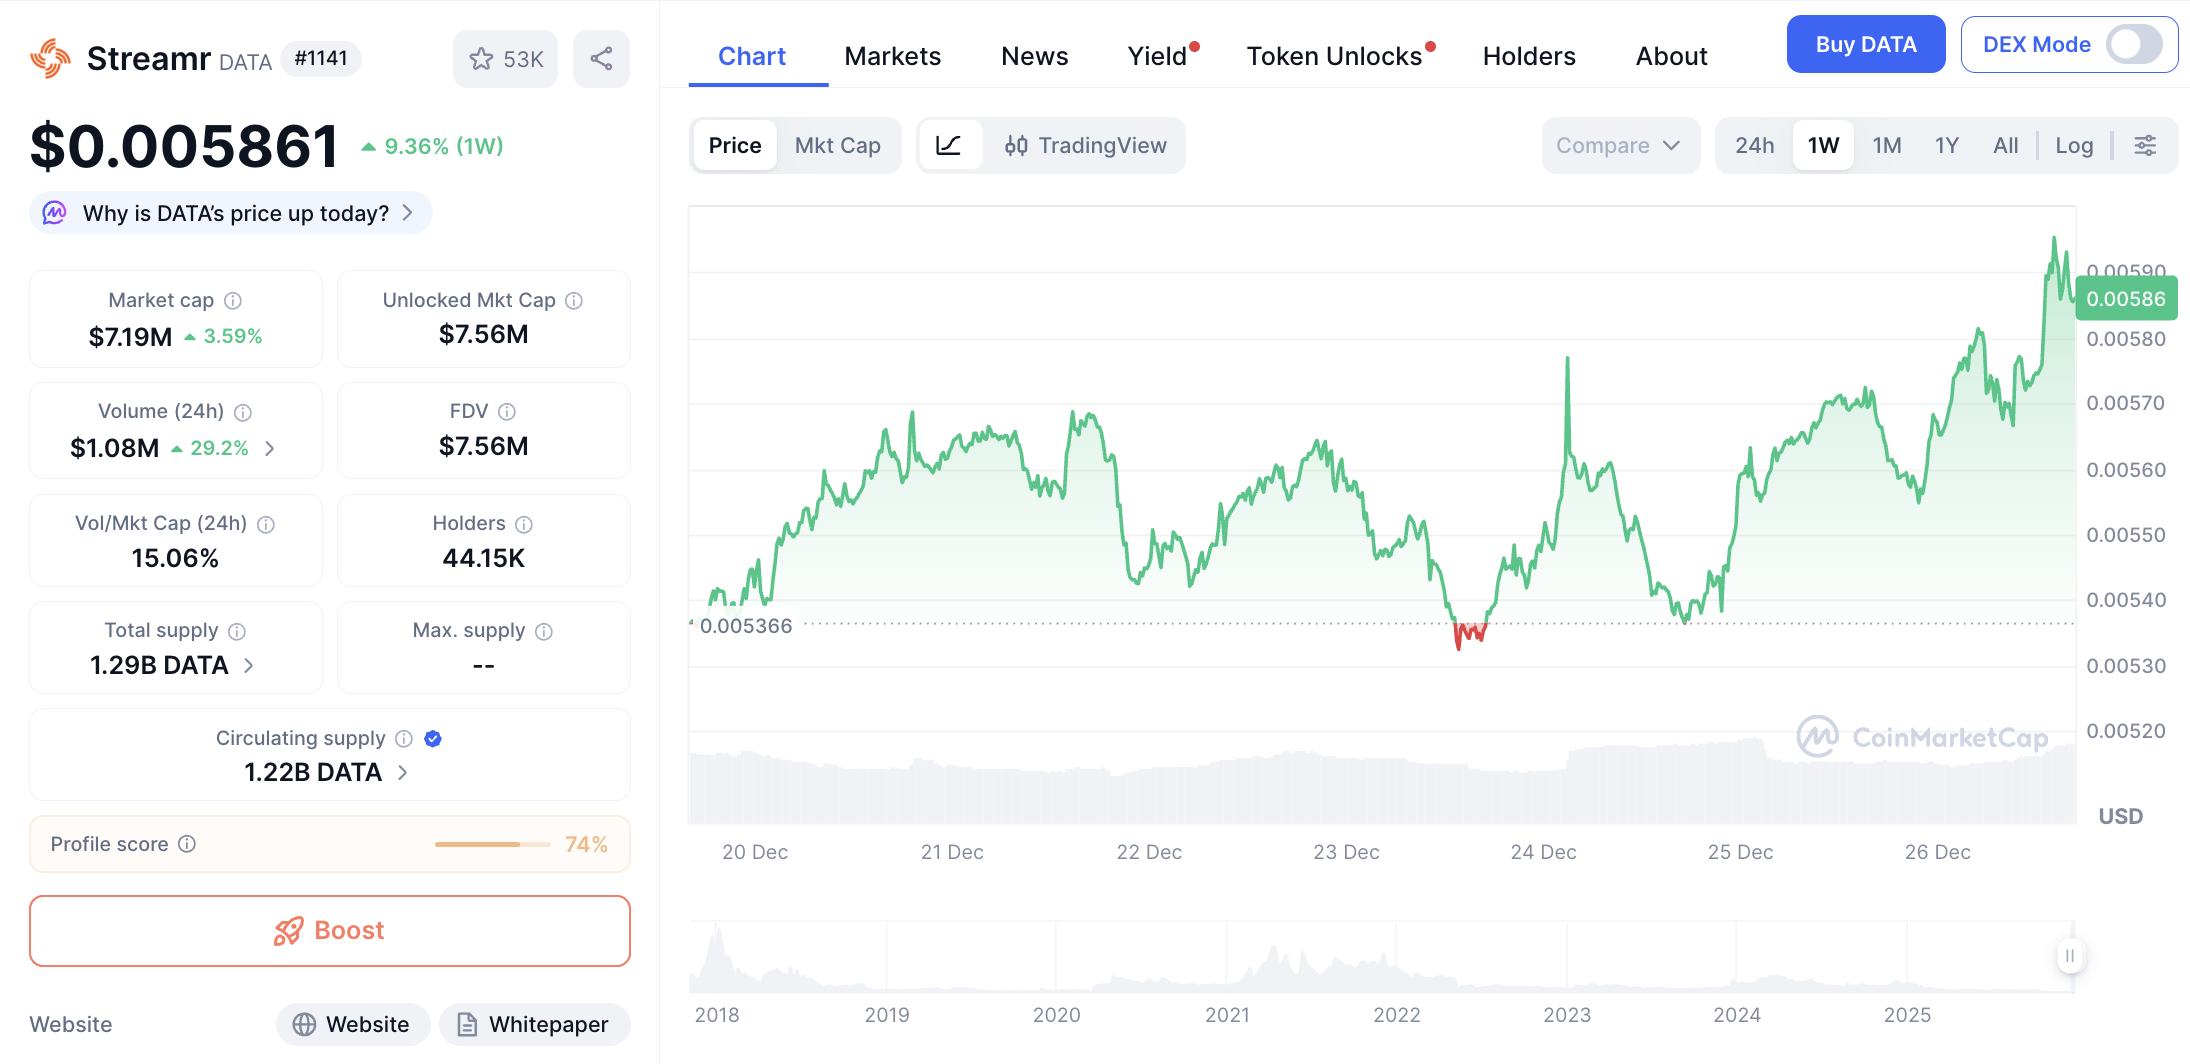The image size is (2190, 1064).
Task: Switch to the Markets tab
Action: pyautogui.click(x=892, y=57)
